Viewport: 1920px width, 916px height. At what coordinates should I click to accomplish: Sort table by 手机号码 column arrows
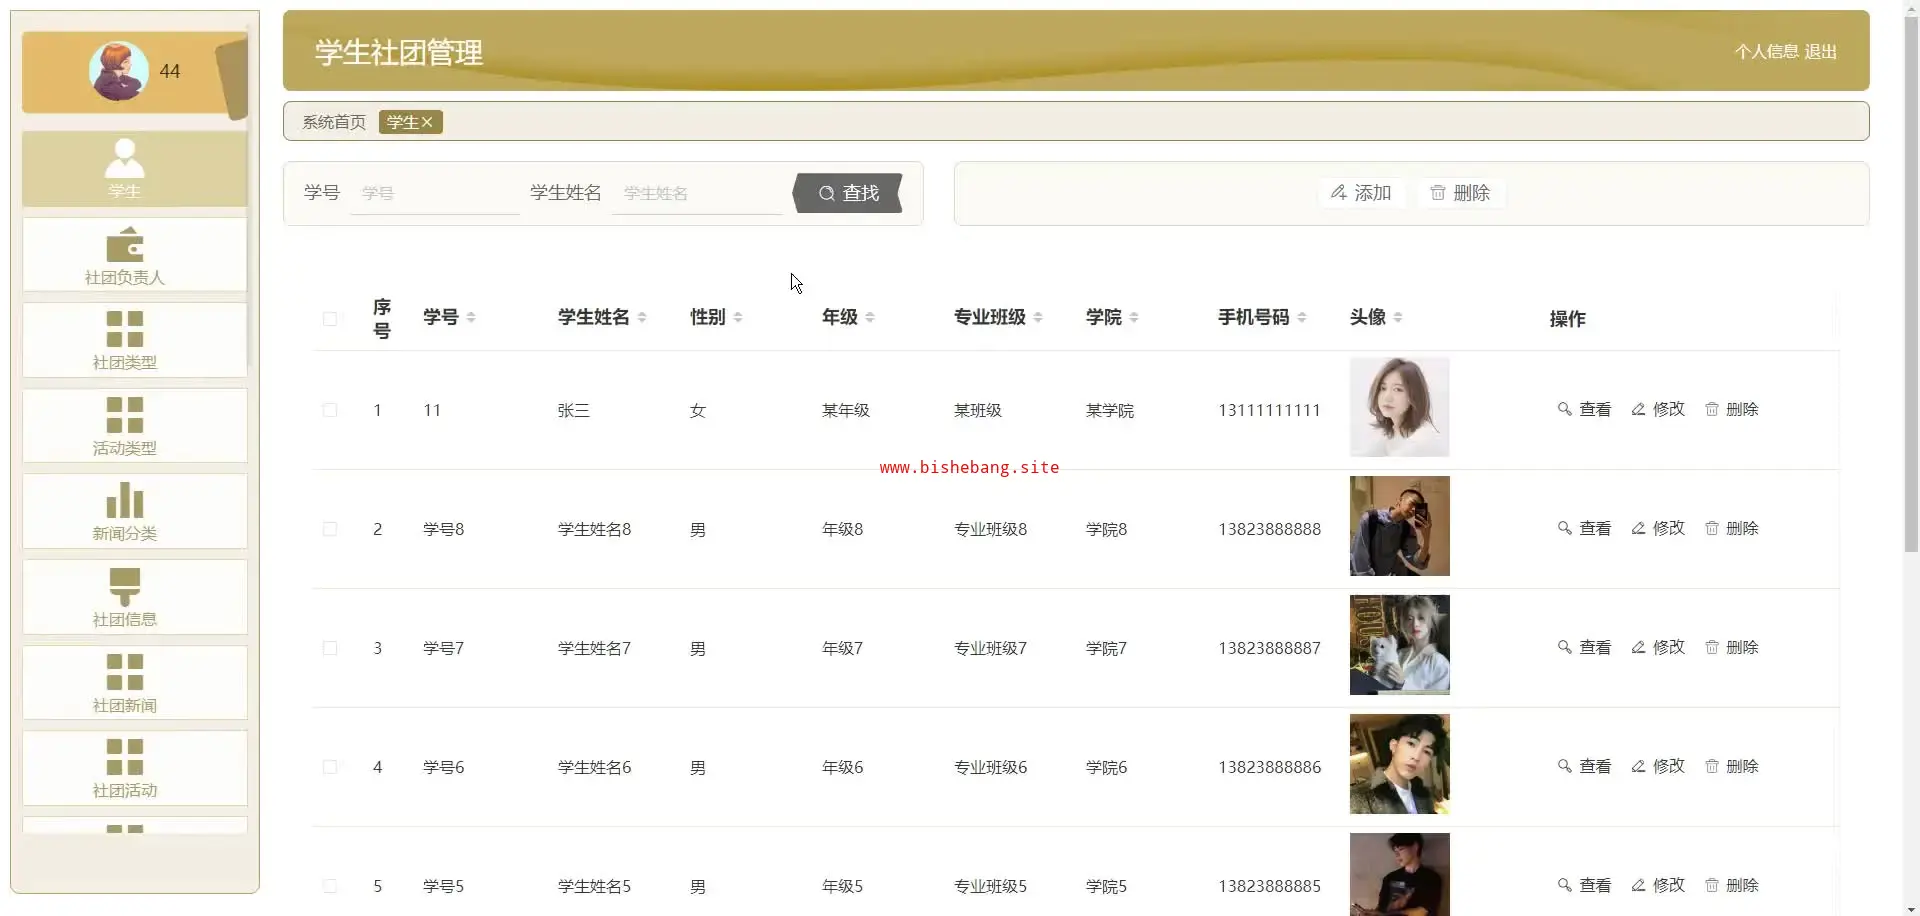click(1302, 317)
